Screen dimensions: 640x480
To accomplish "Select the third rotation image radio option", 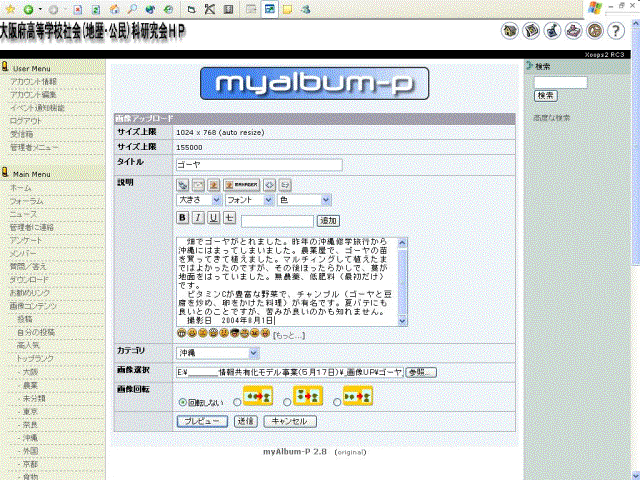I will point(337,402).
